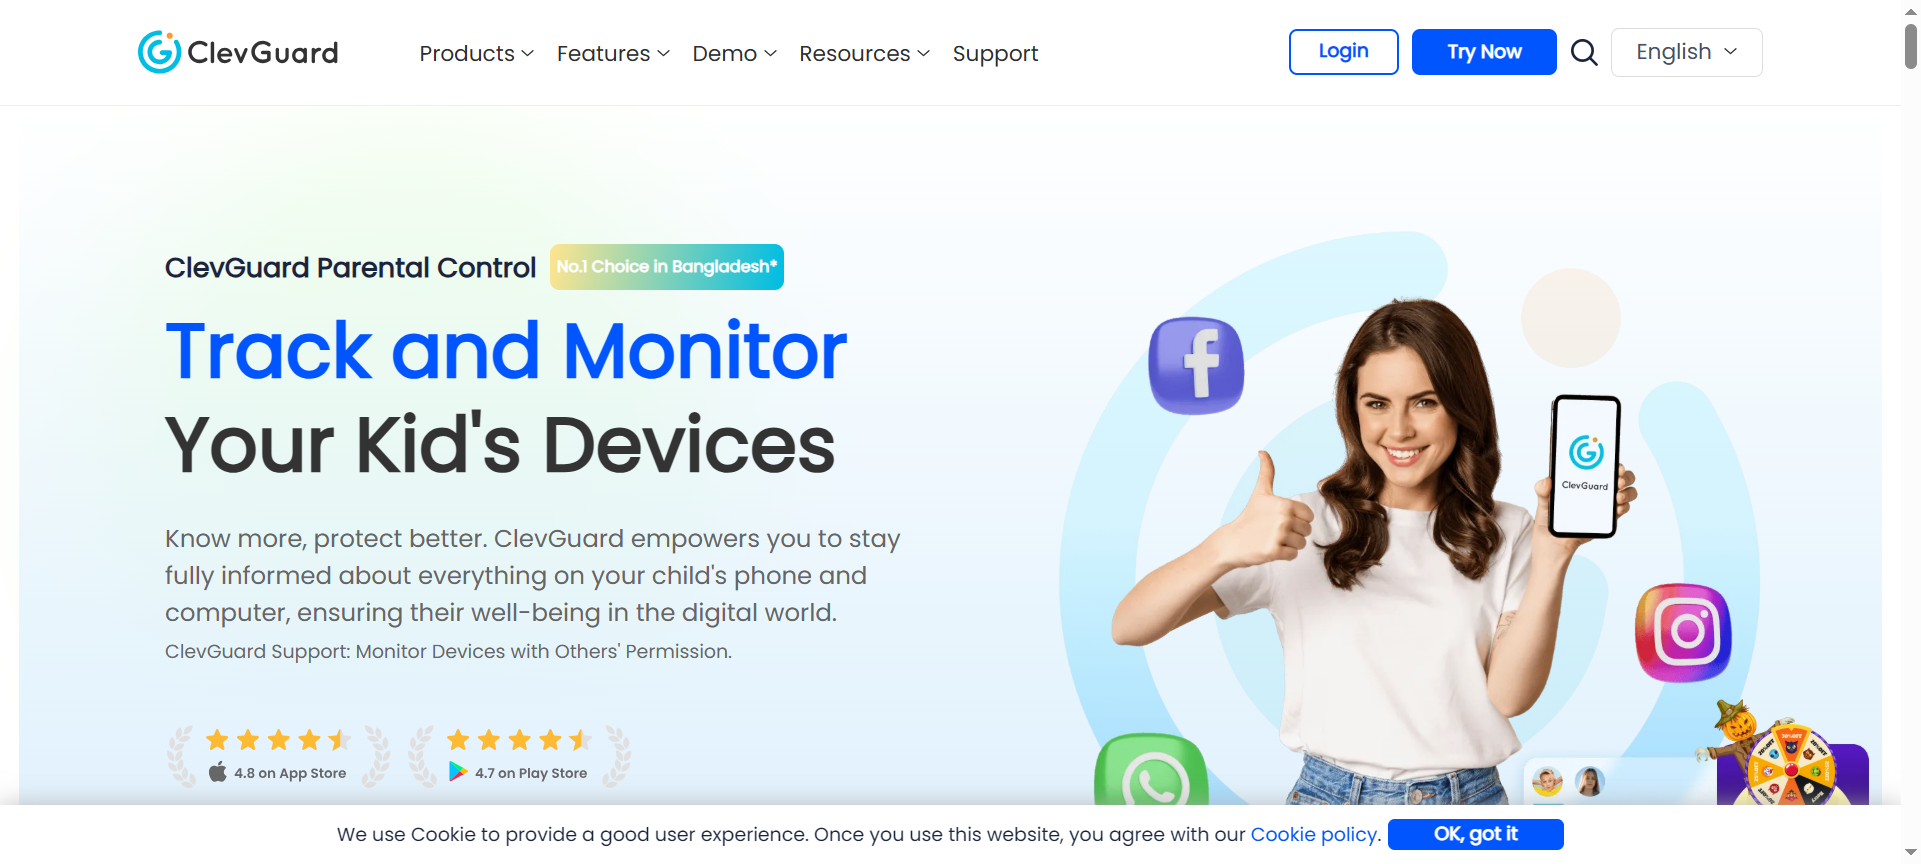Expand the Features dropdown menu
Image resolution: width=1921 pixels, height=864 pixels.
tap(613, 53)
